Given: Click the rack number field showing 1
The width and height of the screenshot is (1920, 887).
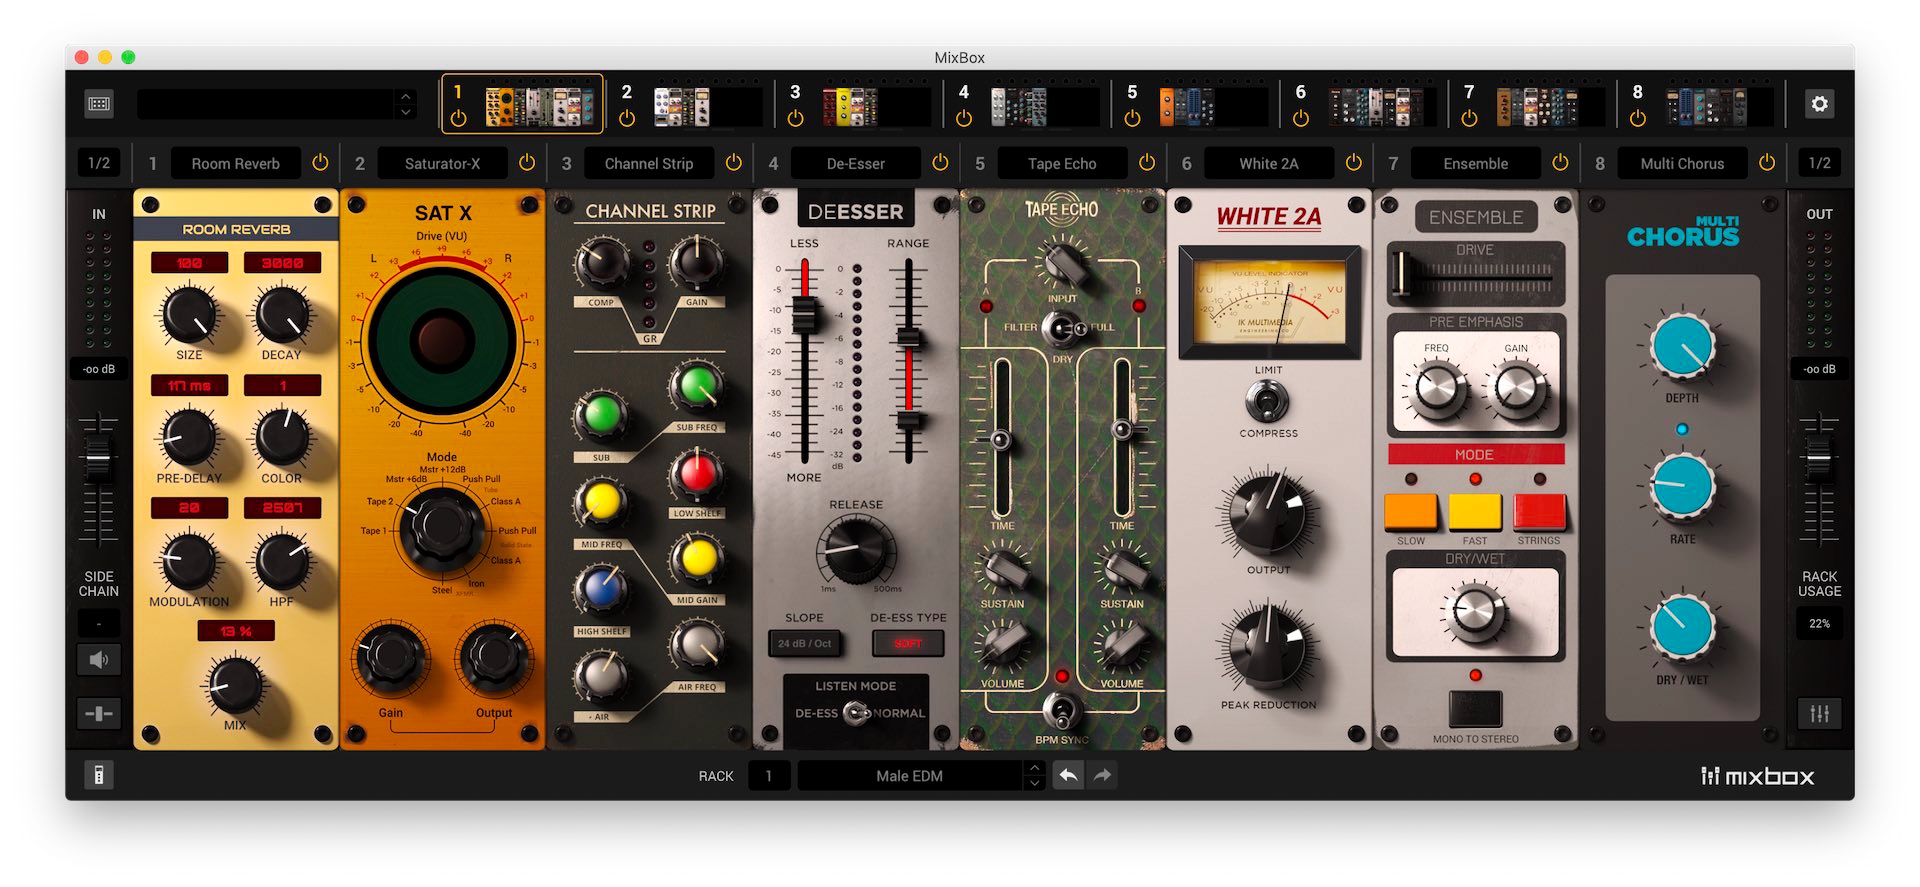Looking at the screenshot, I should point(768,776).
